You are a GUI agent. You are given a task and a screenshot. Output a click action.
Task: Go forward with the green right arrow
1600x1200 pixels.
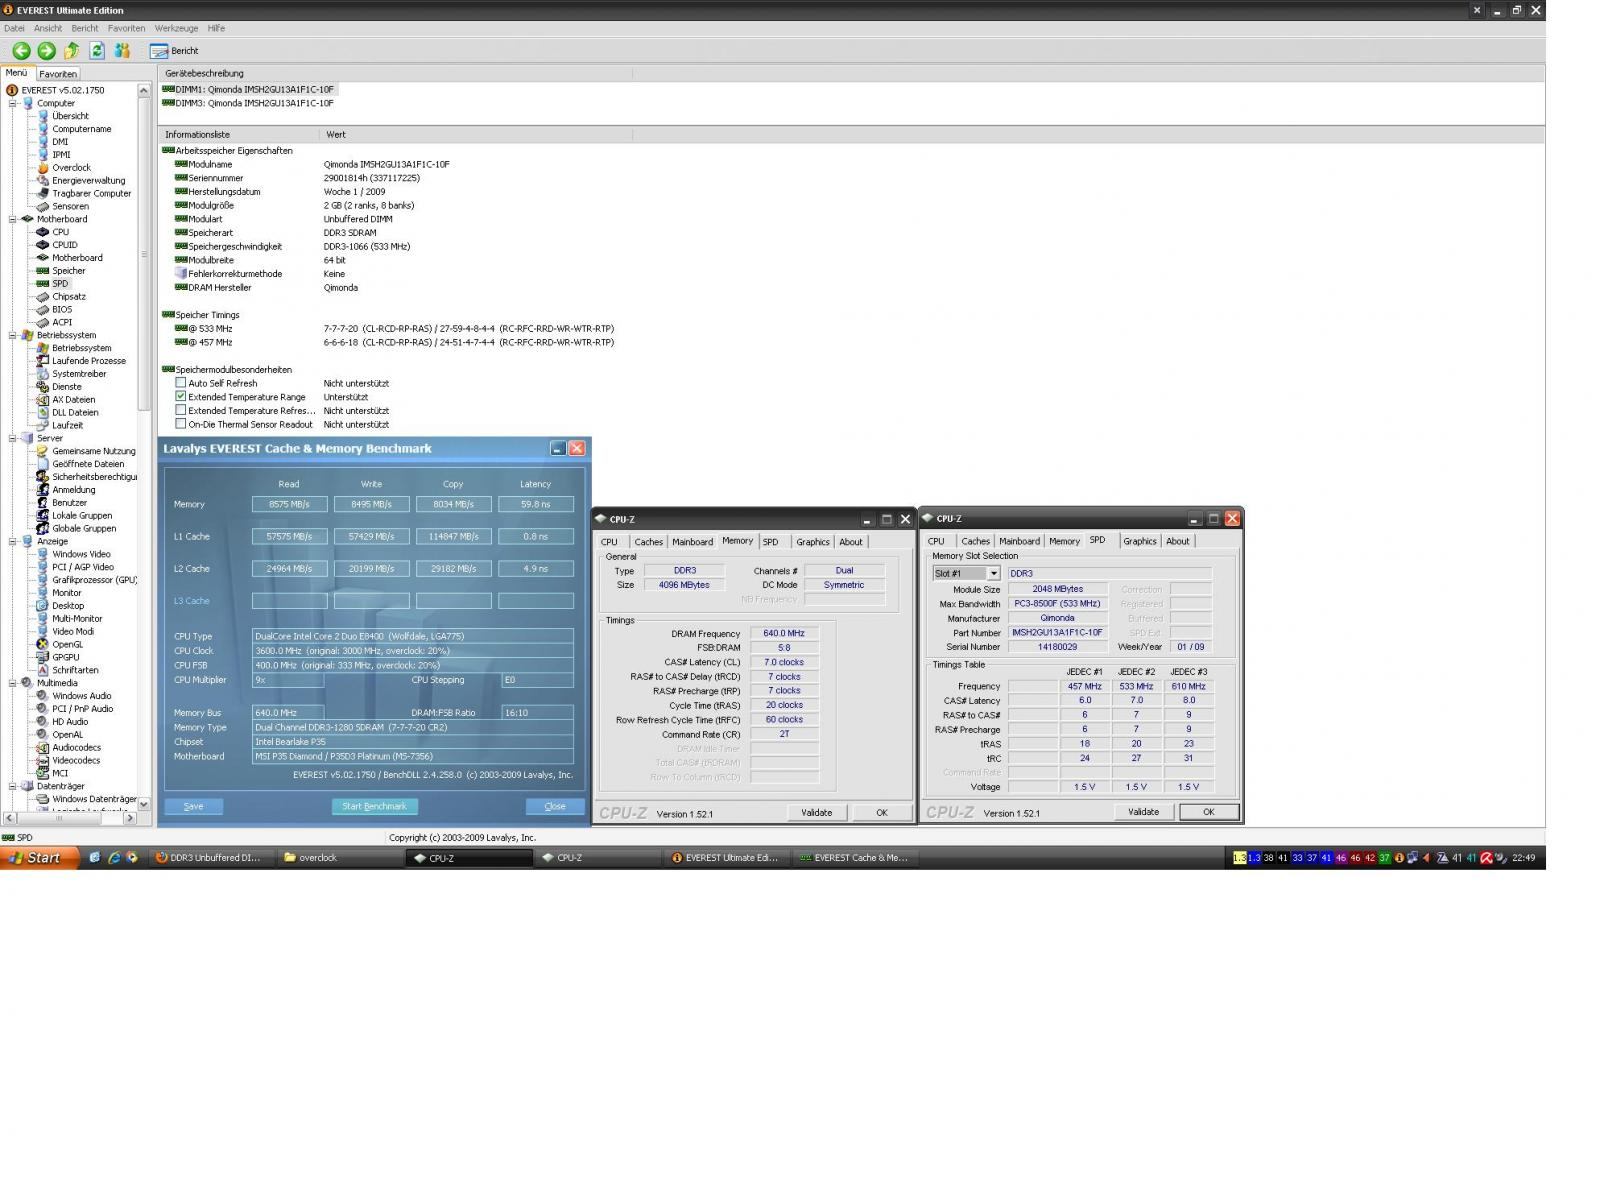point(46,50)
